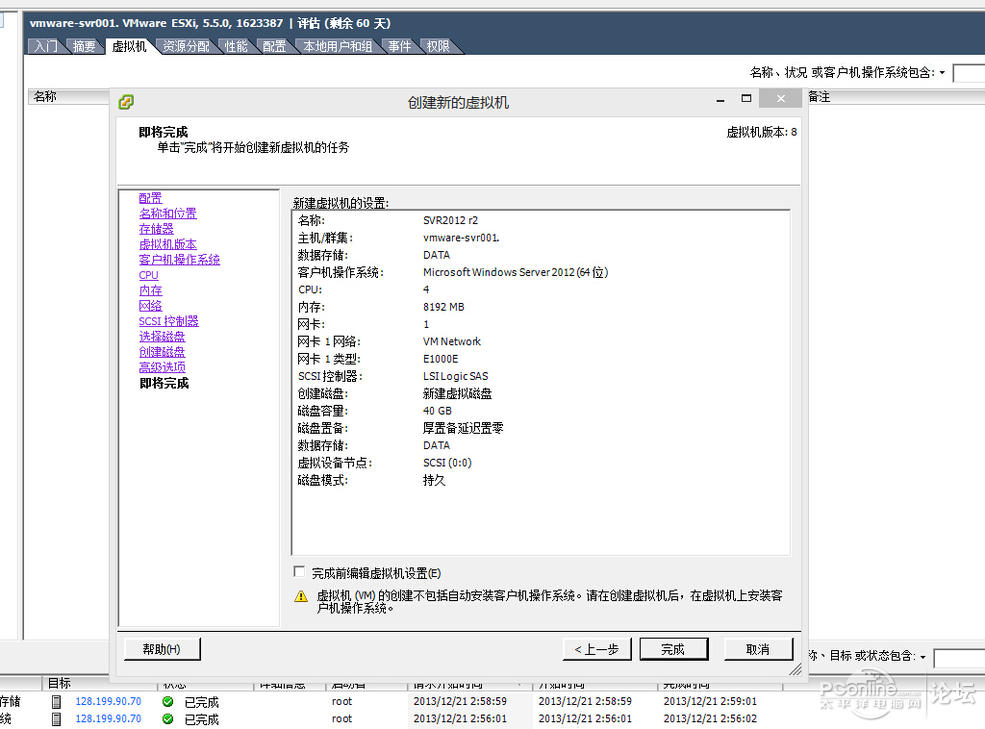
Task: Click the green completed icon for task 2:58:59
Action: click(x=168, y=701)
